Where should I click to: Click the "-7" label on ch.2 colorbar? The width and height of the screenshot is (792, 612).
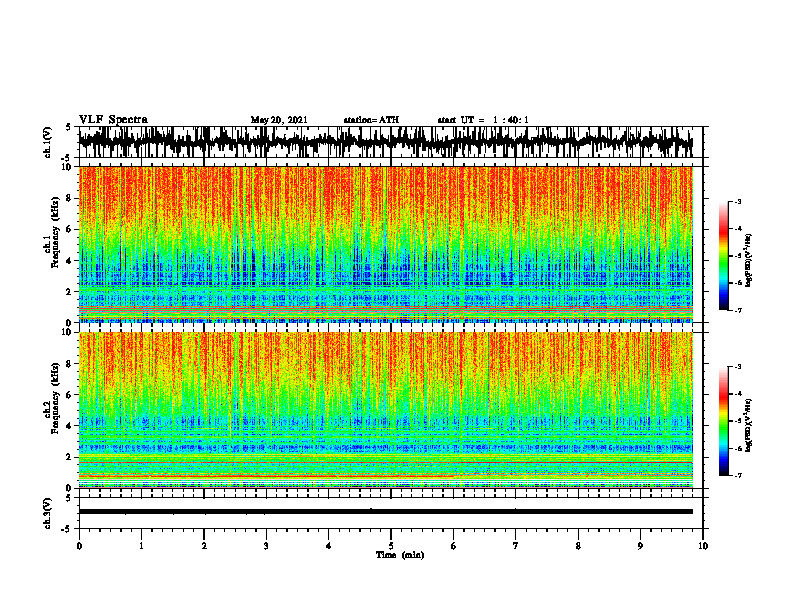[x=738, y=475]
